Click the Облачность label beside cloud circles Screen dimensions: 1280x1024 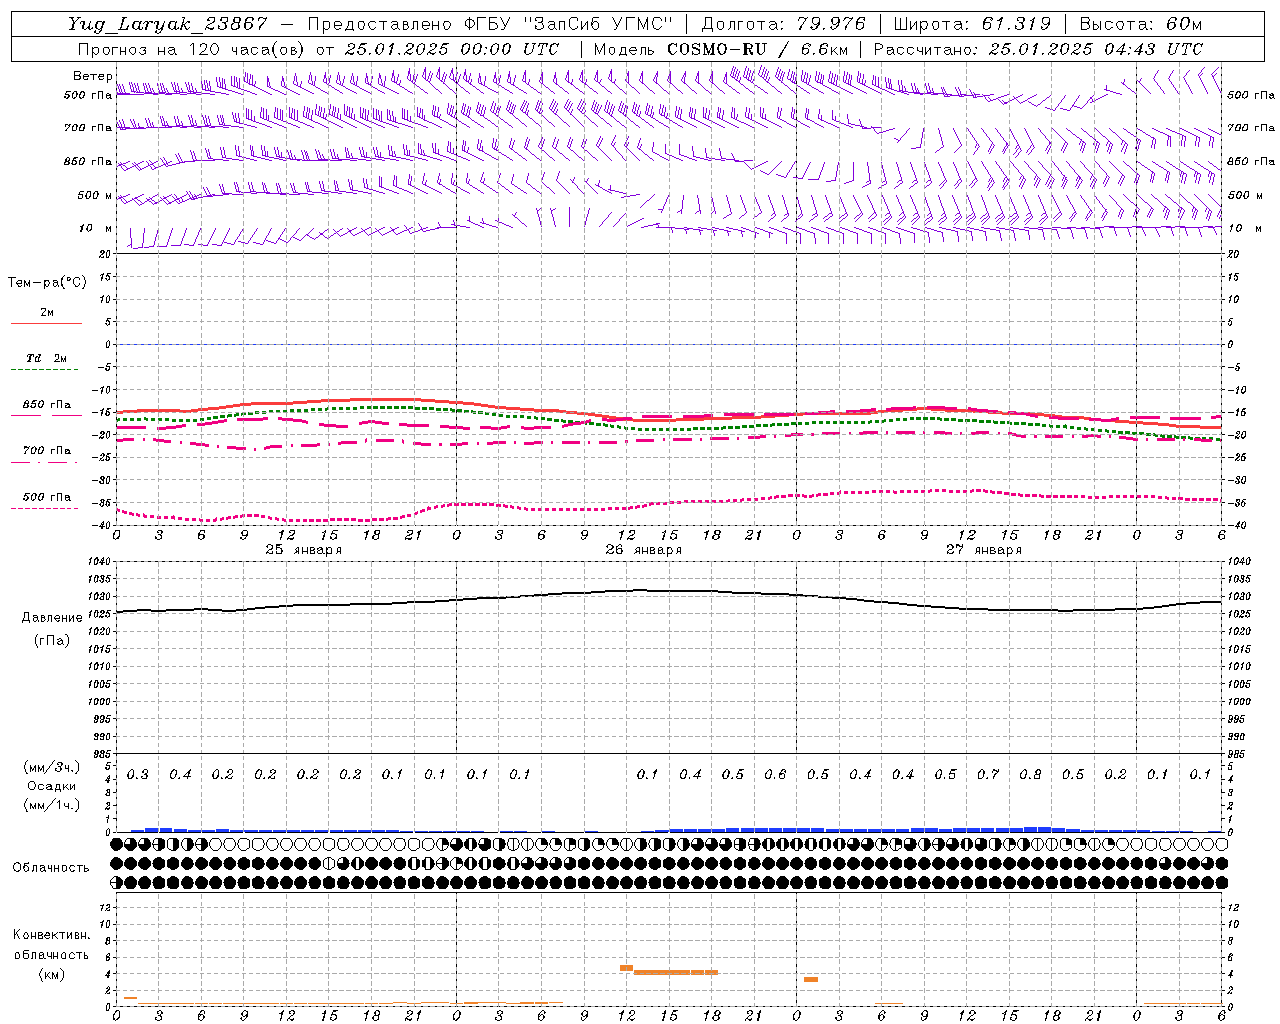click(51, 868)
